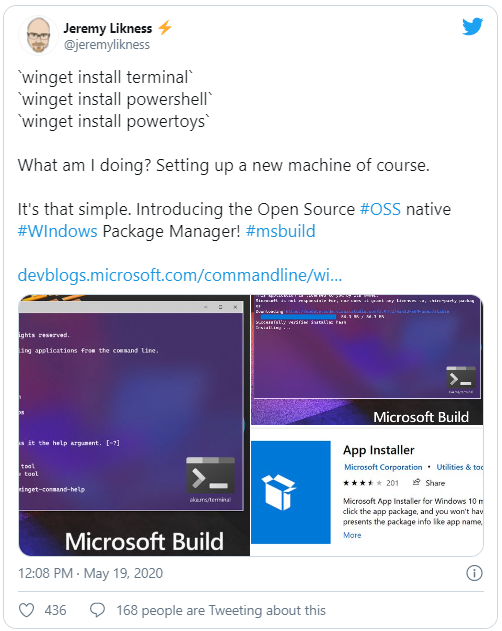Open Jeremy Likness profile avatar

coord(38,35)
